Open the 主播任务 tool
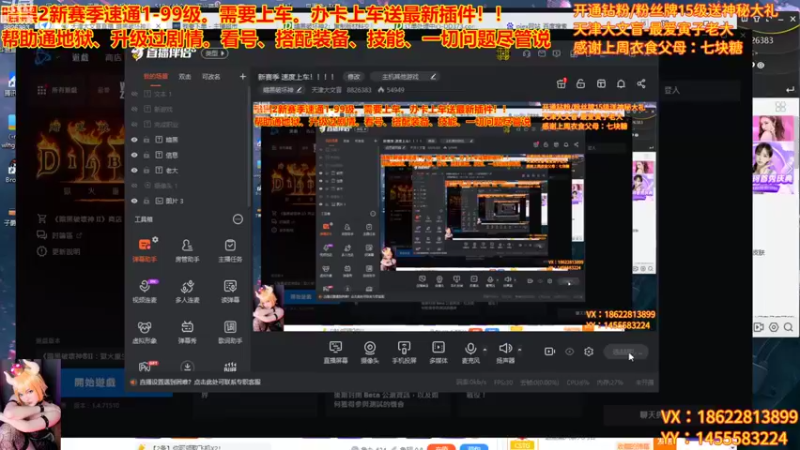 (x=230, y=250)
